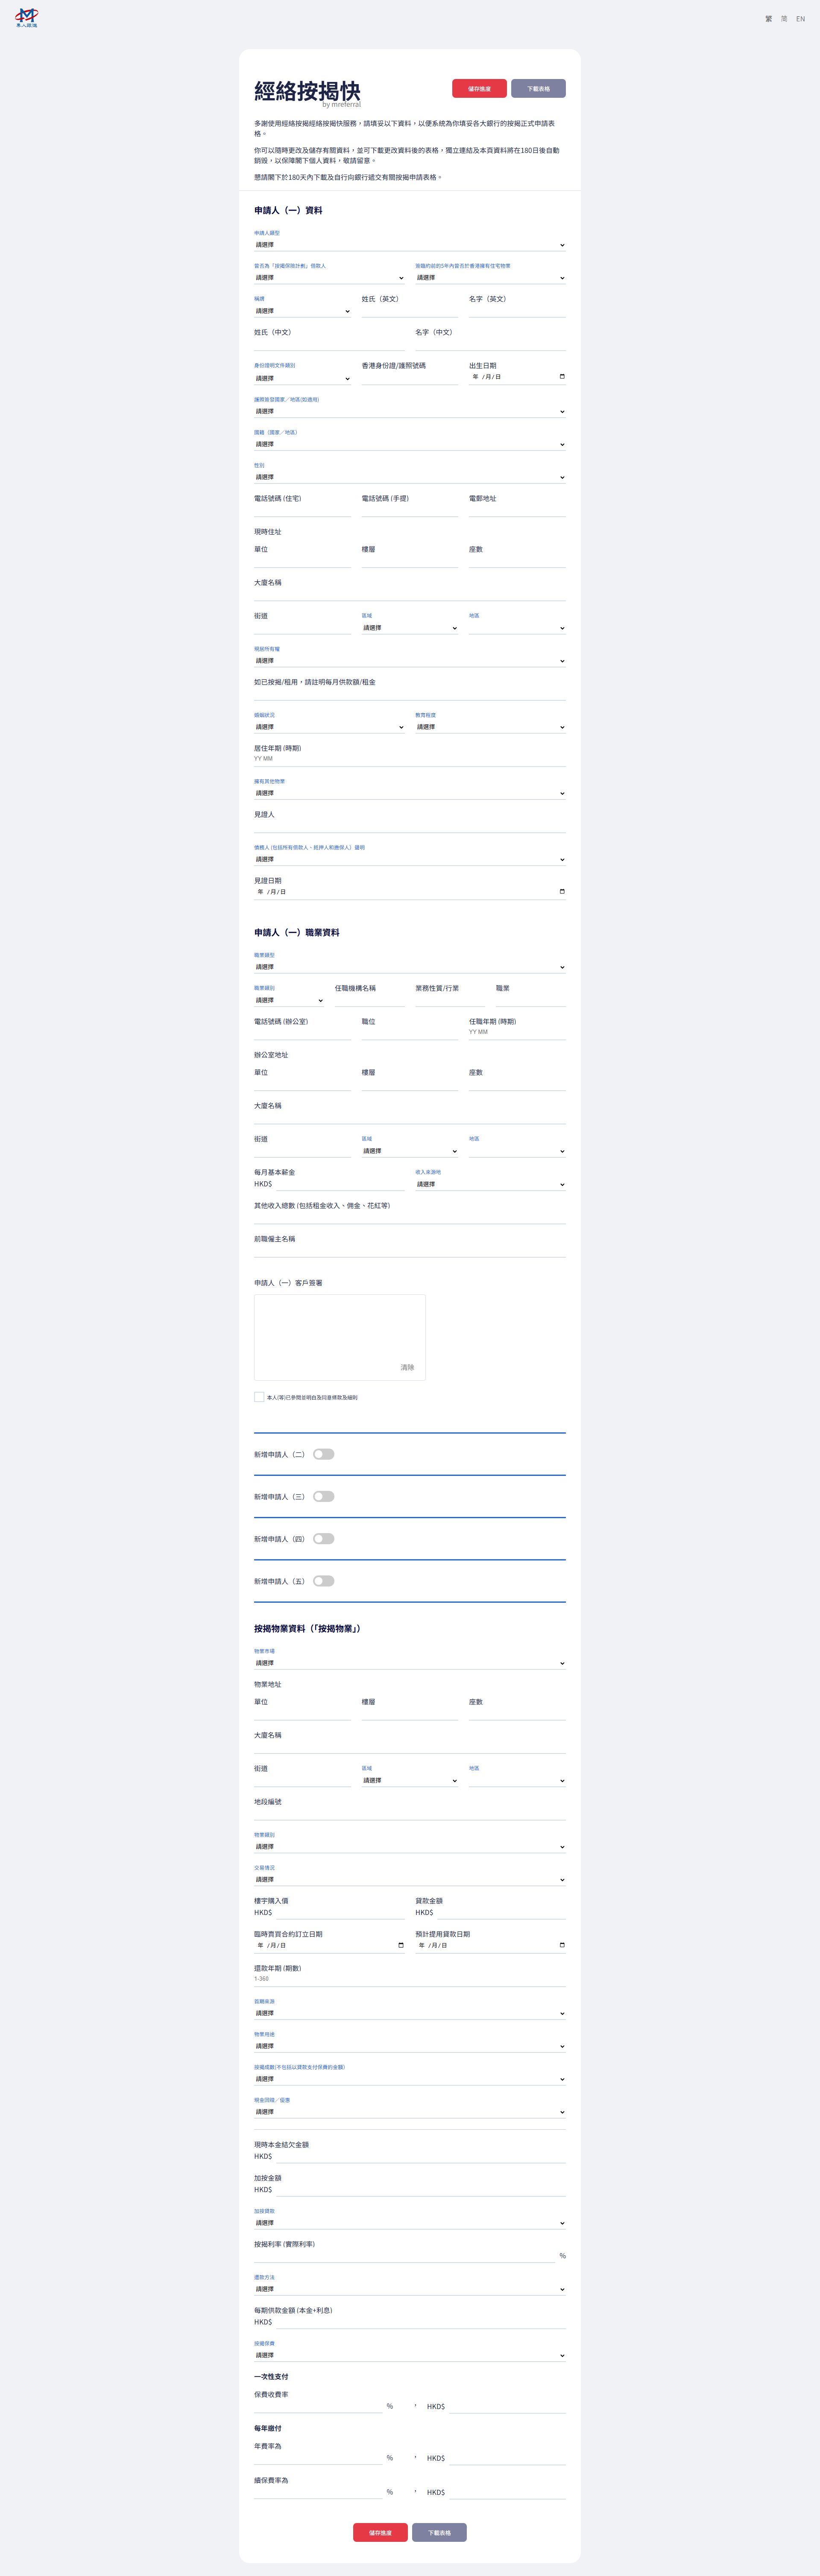This screenshot has width=820, height=2576.
Task: Enable the 新增申請人（三） switch
Action: point(323,1496)
